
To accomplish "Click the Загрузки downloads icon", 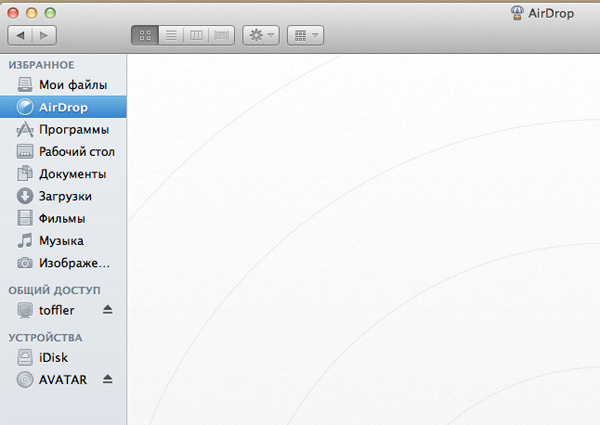I will [x=25, y=196].
